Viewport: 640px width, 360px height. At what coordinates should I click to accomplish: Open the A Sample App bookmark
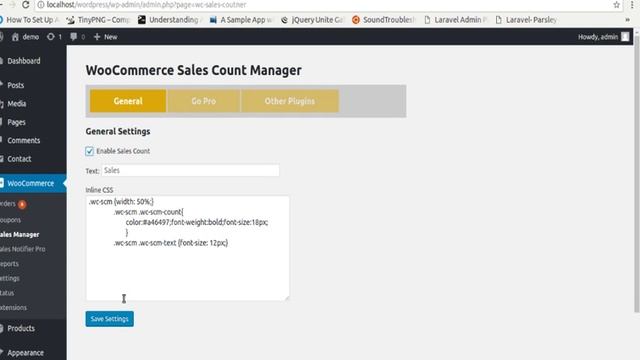[241, 20]
